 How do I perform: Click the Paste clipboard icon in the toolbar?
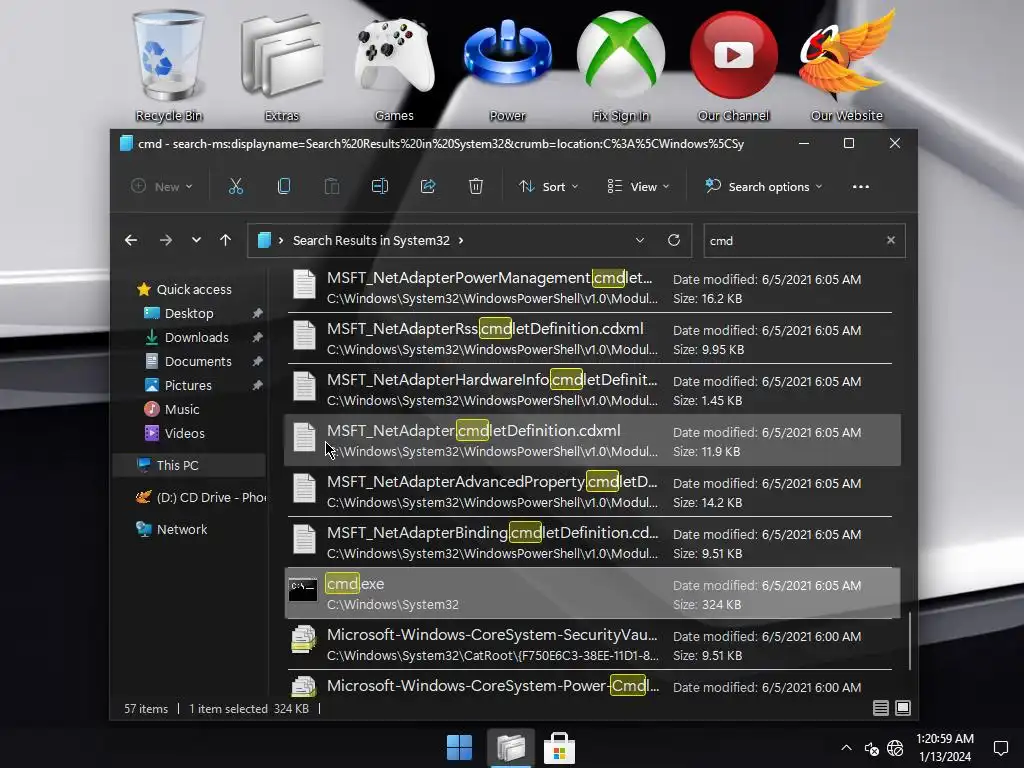tap(332, 187)
